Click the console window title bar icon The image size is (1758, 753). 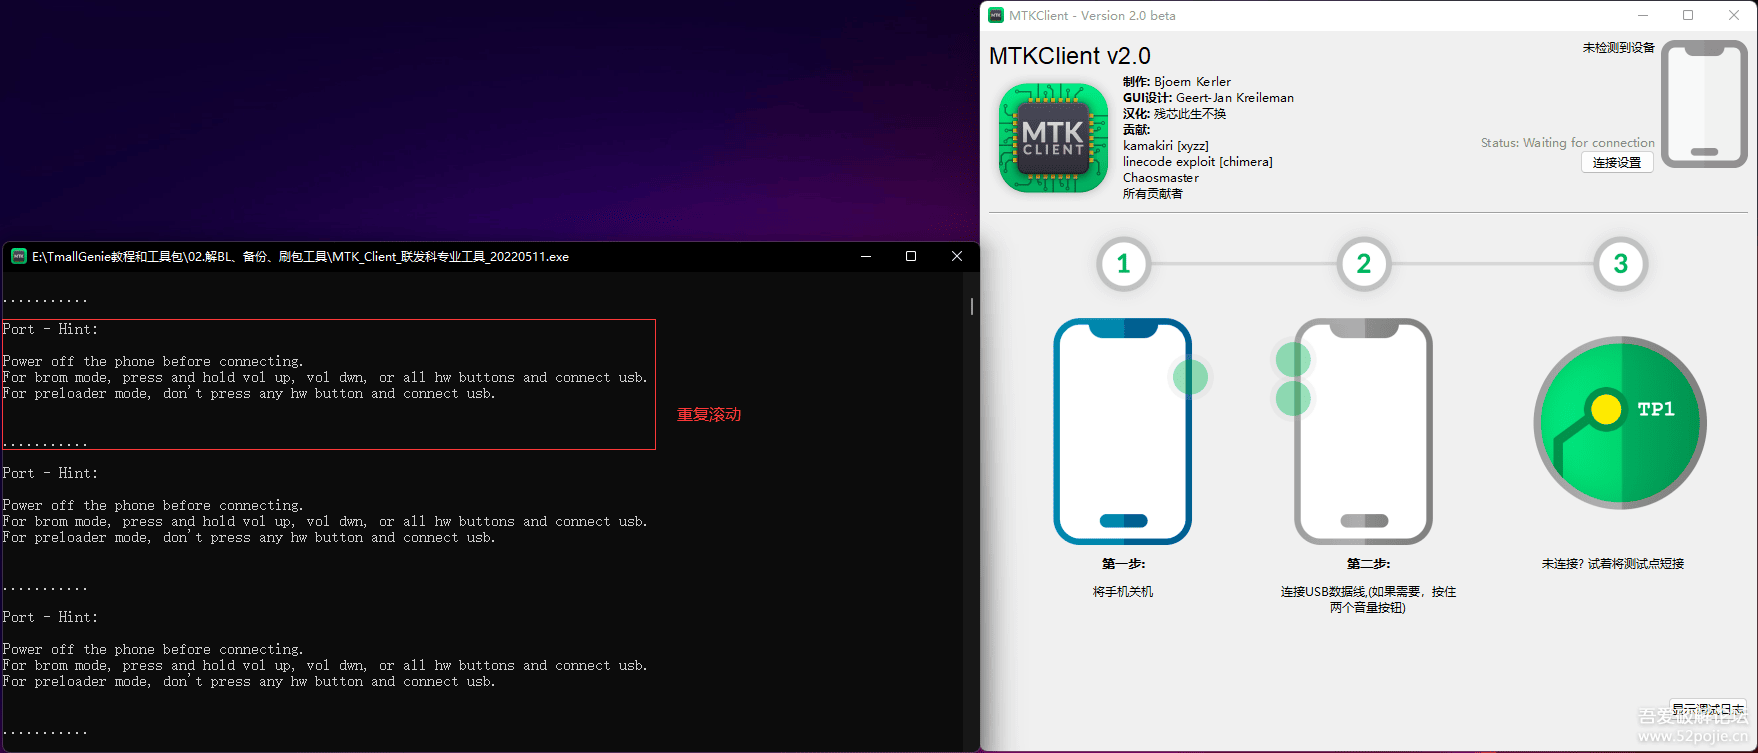coord(18,256)
